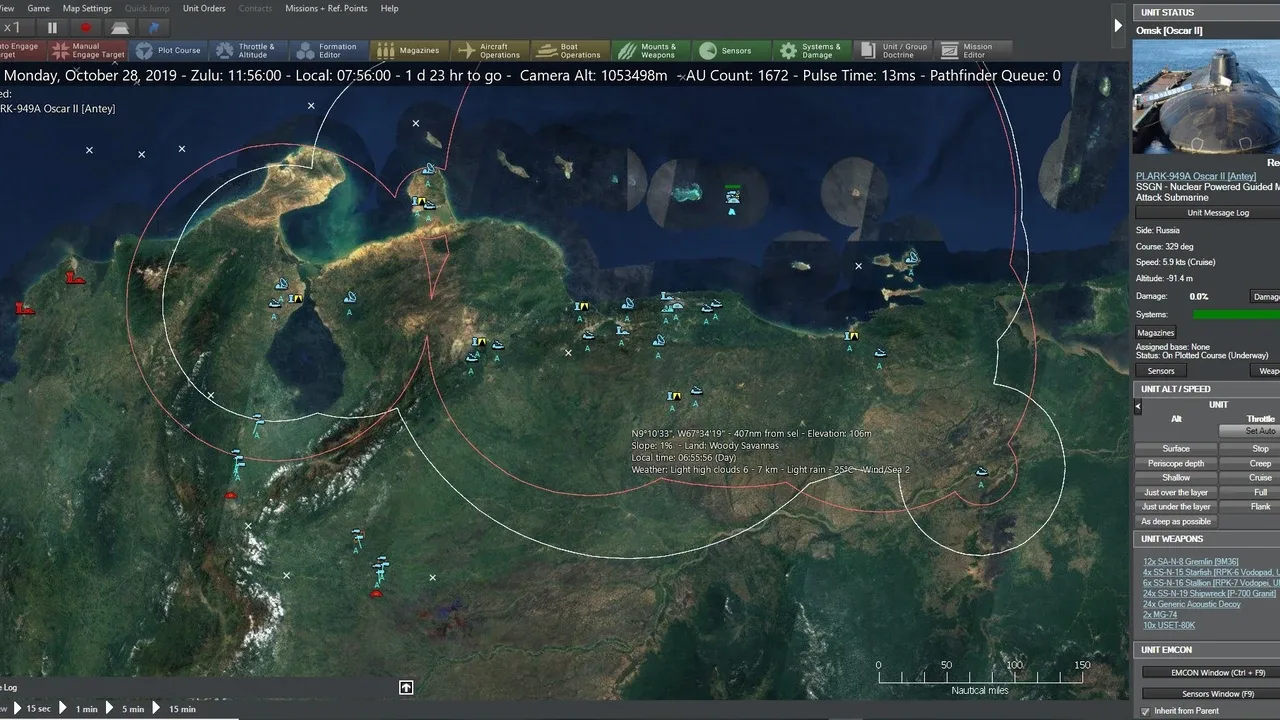Expand the message log with up-arrow icon
Screen dimensions: 1280x720
click(x=406, y=687)
